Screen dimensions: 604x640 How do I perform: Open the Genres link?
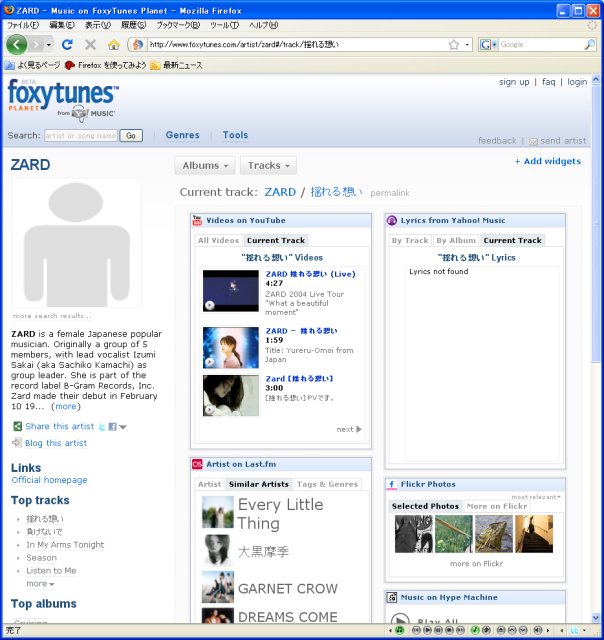[x=182, y=135]
